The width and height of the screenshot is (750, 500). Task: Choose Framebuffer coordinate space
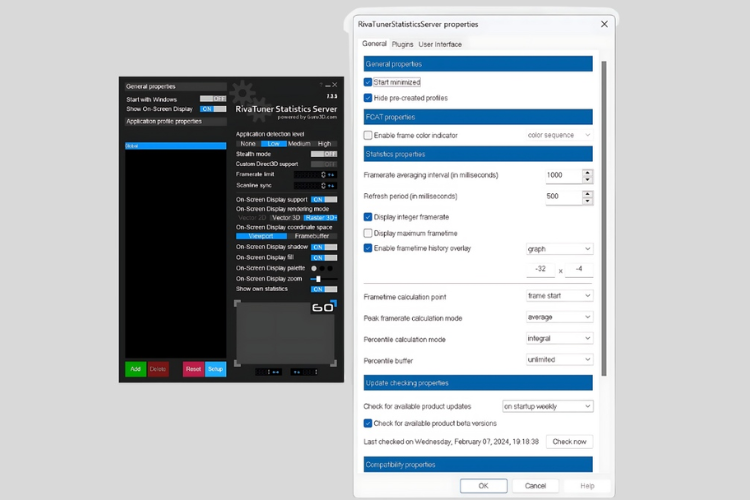click(x=312, y=236)
